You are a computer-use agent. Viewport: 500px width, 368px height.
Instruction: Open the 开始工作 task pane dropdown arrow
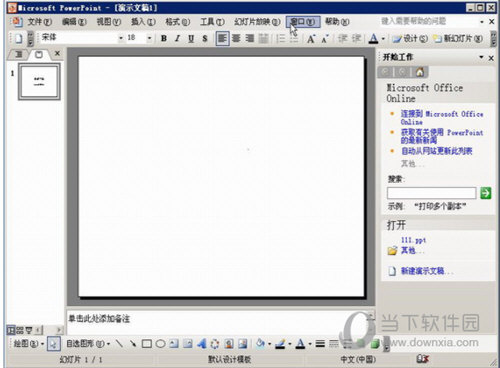(481, 57)
